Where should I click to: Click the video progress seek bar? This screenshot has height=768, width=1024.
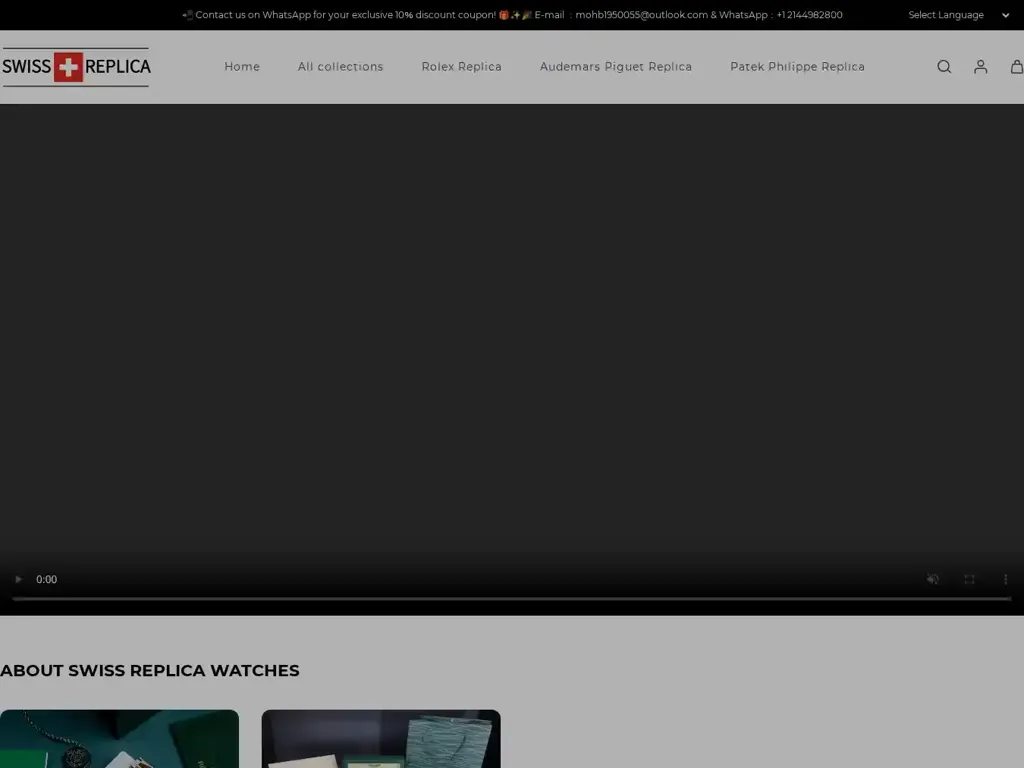(x=512, y=599)
